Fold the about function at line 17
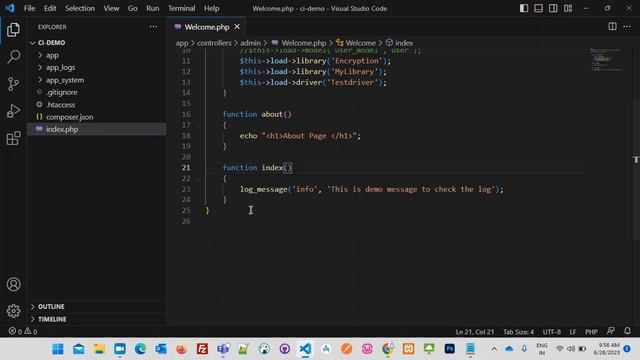The height and width of the screenshot is (360, 640). pos(199,125)
